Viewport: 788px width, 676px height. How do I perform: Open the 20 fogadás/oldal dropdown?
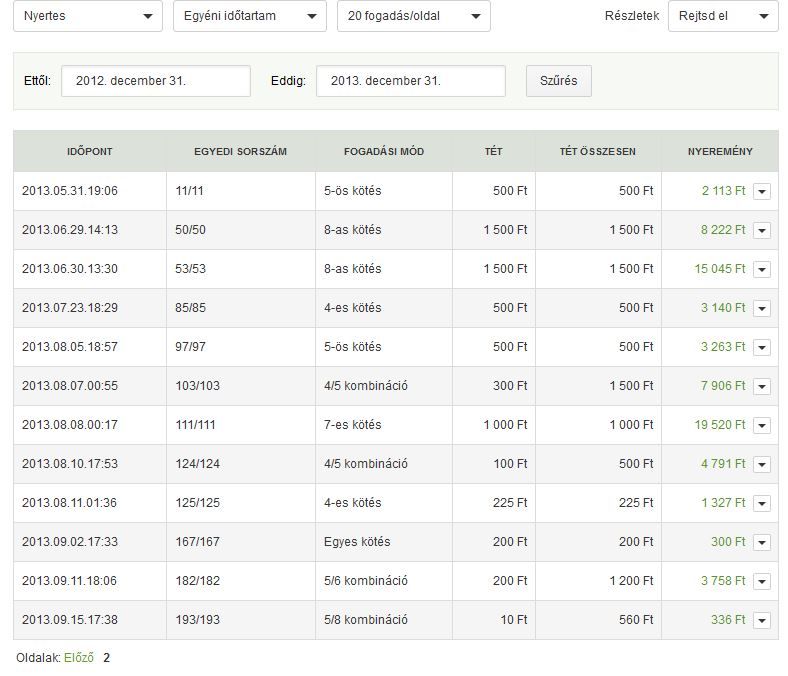414,16
